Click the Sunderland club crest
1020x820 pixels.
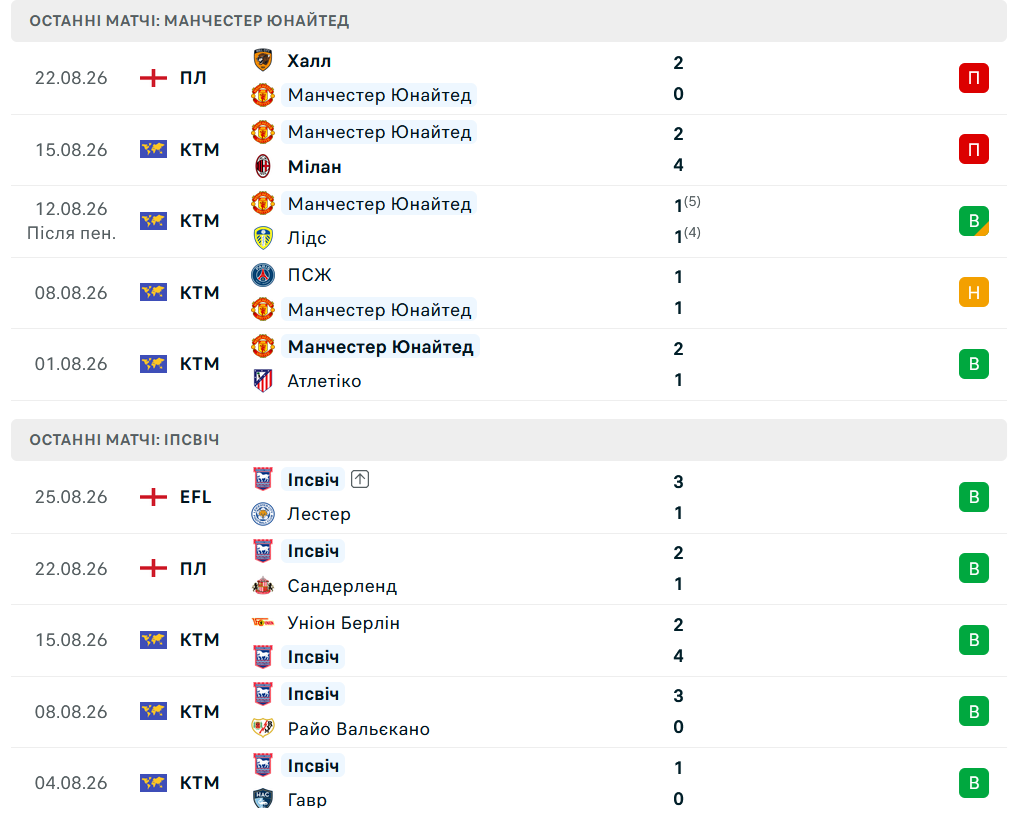[x=263, y=586]
